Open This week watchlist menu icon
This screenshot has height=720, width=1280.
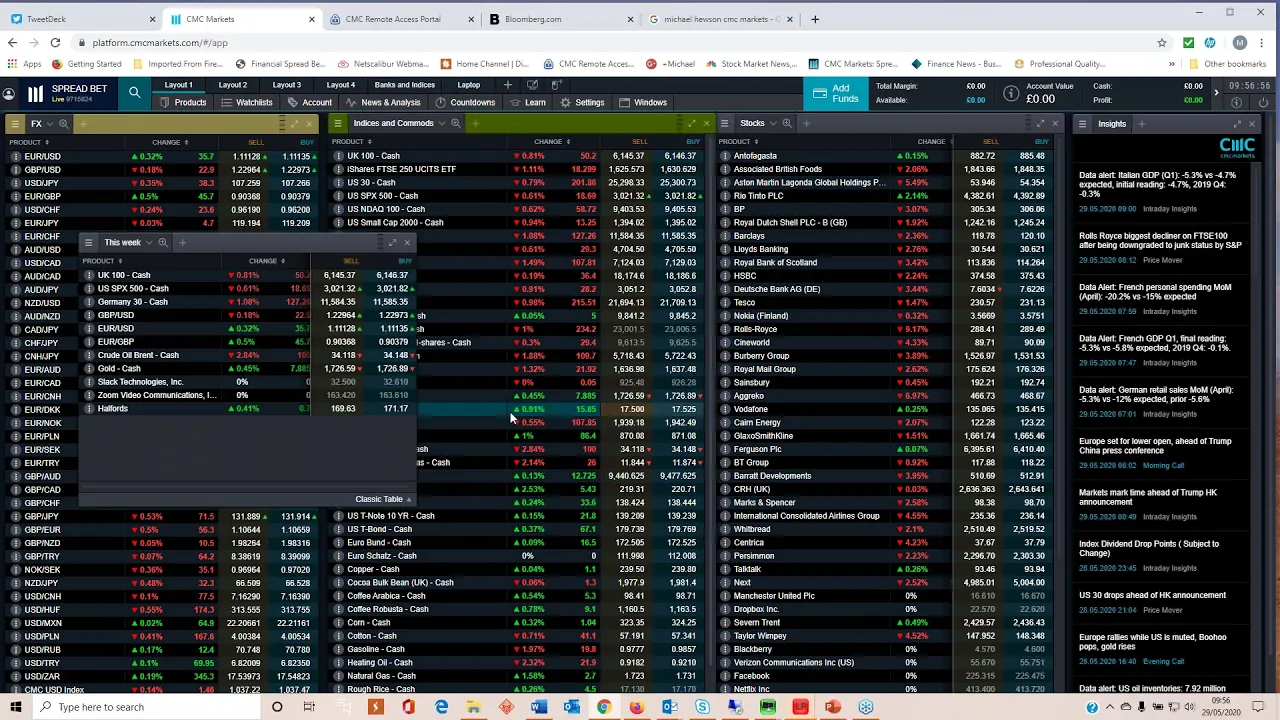(89, 243)
